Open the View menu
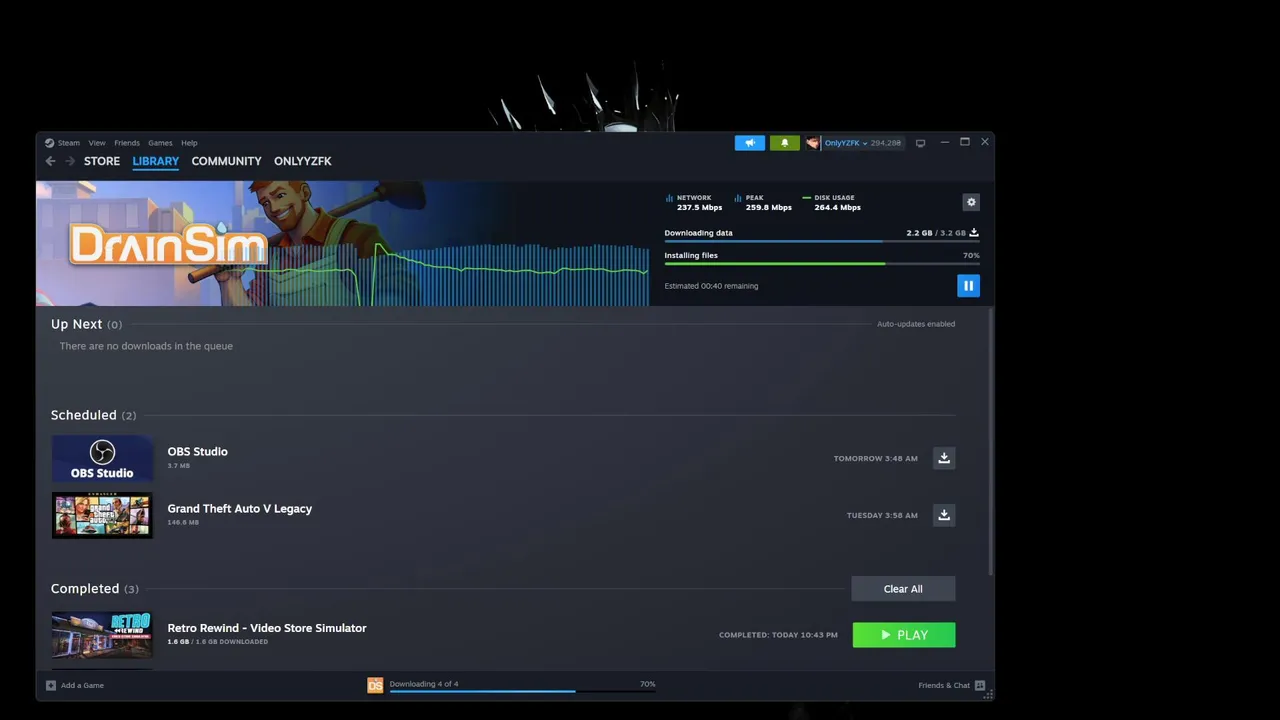Viewport: 1280px width, 720px height. coord(97,143)
